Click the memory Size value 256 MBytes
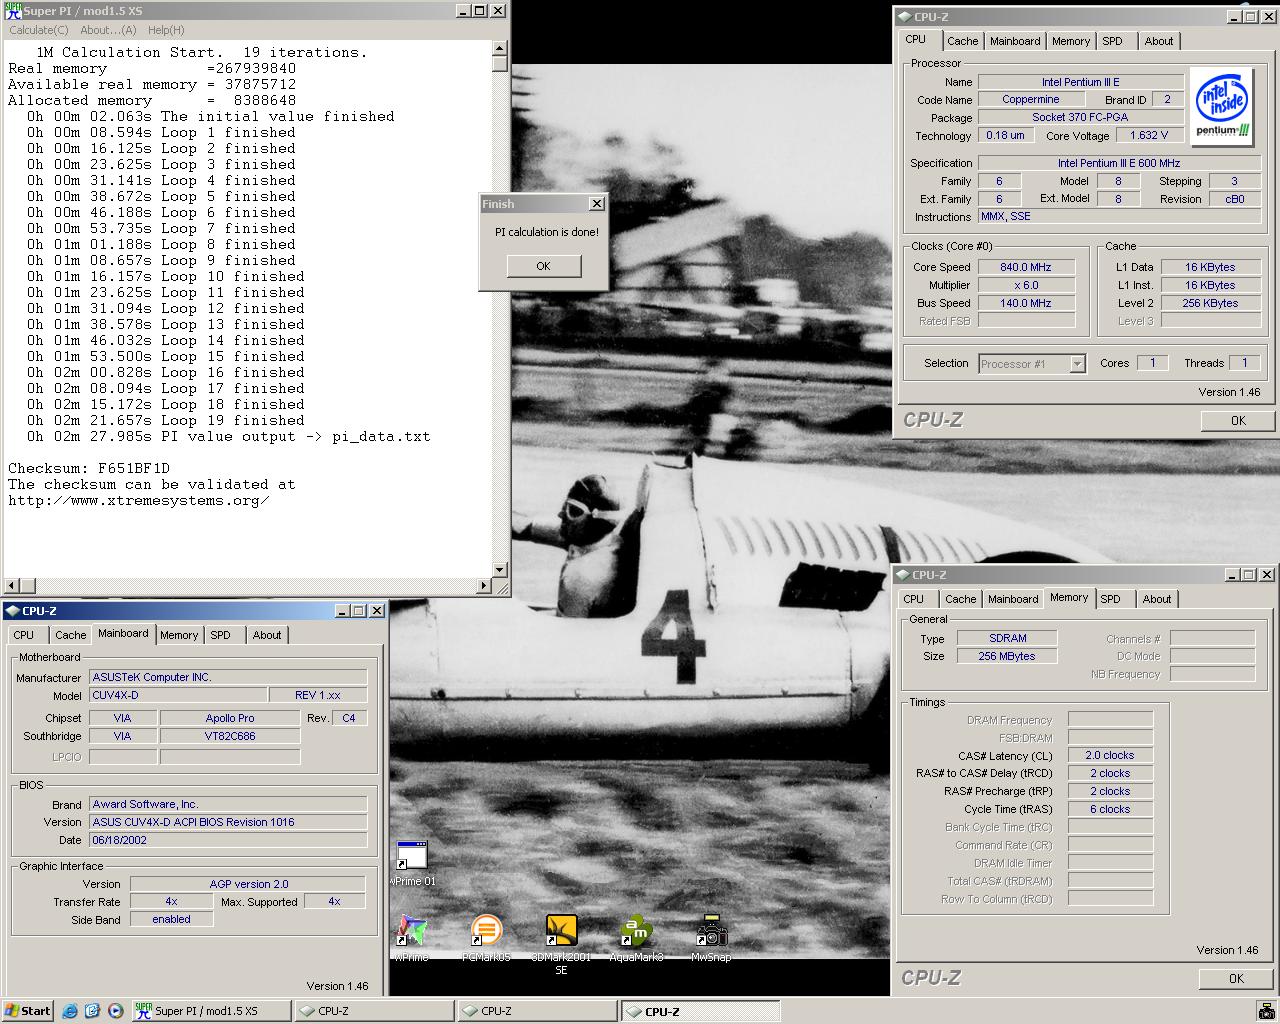The height and width of the screenshot is (1024, 1280). point(1008,656)
